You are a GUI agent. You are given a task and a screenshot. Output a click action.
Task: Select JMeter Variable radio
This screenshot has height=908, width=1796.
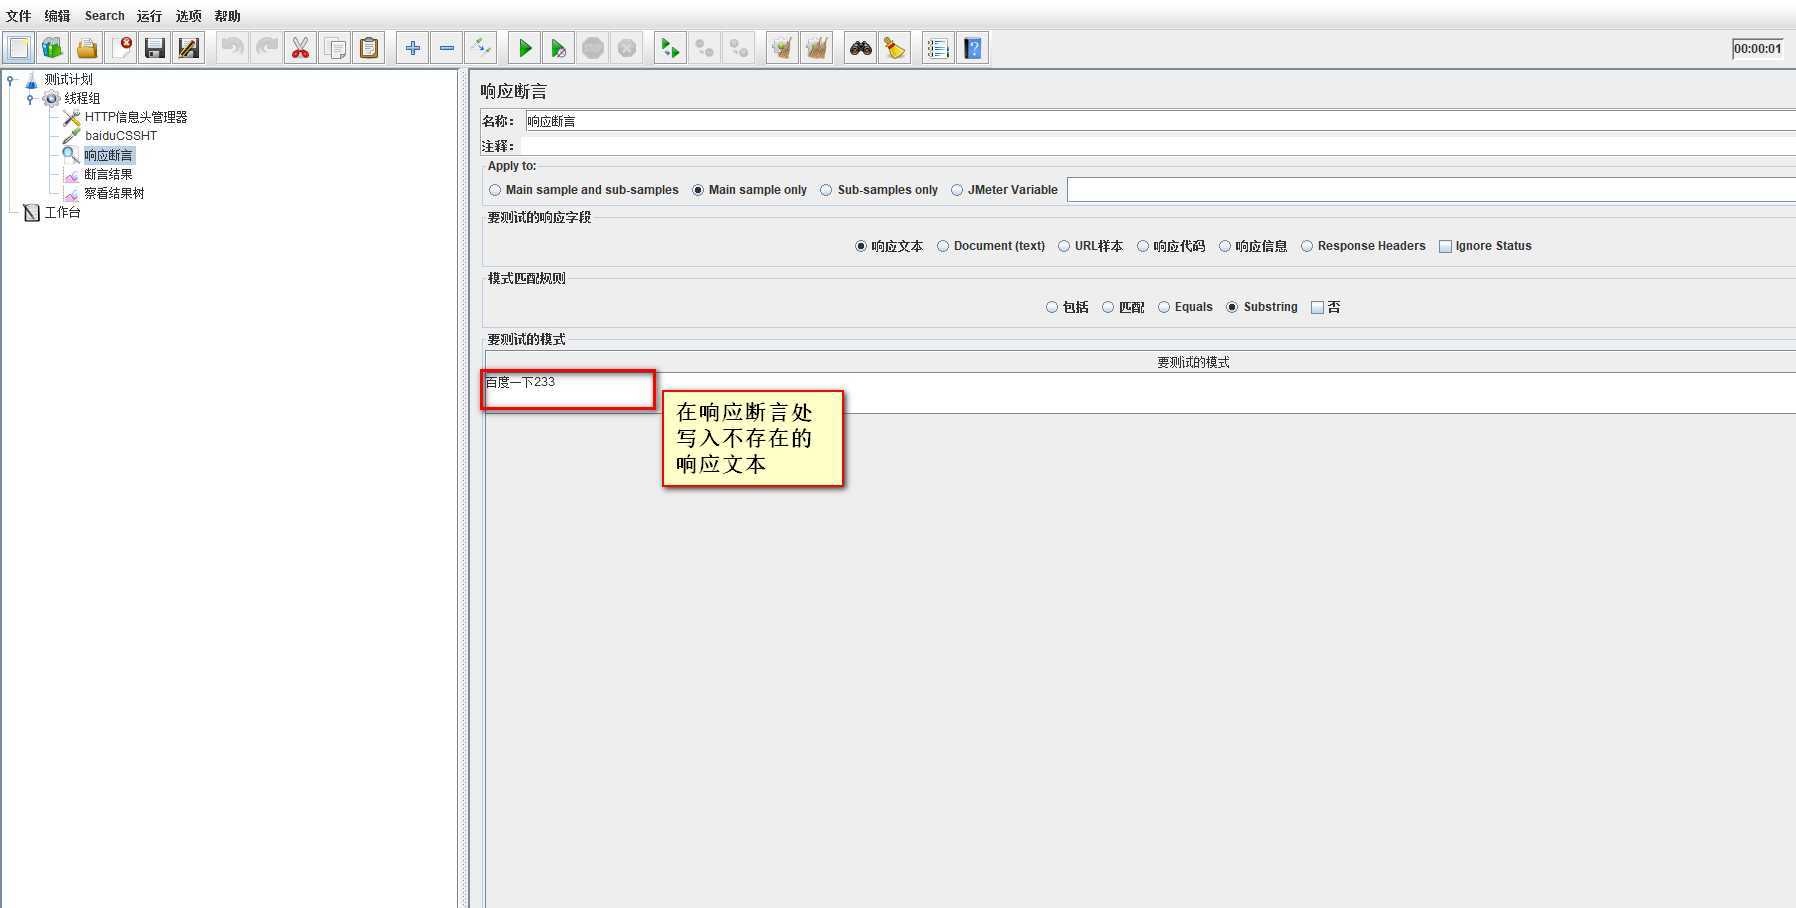point(957,190)
